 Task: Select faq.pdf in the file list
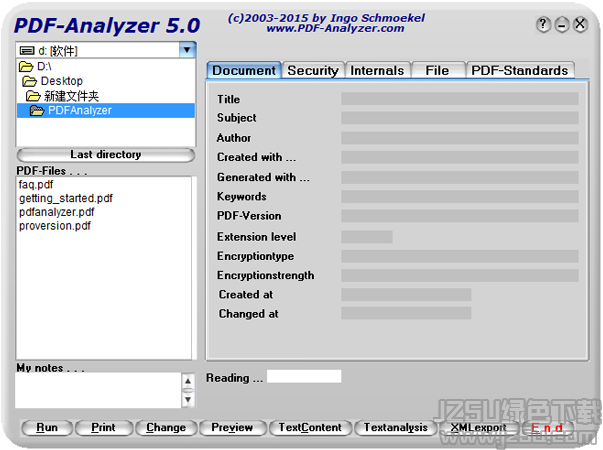[x=36, y=185]
